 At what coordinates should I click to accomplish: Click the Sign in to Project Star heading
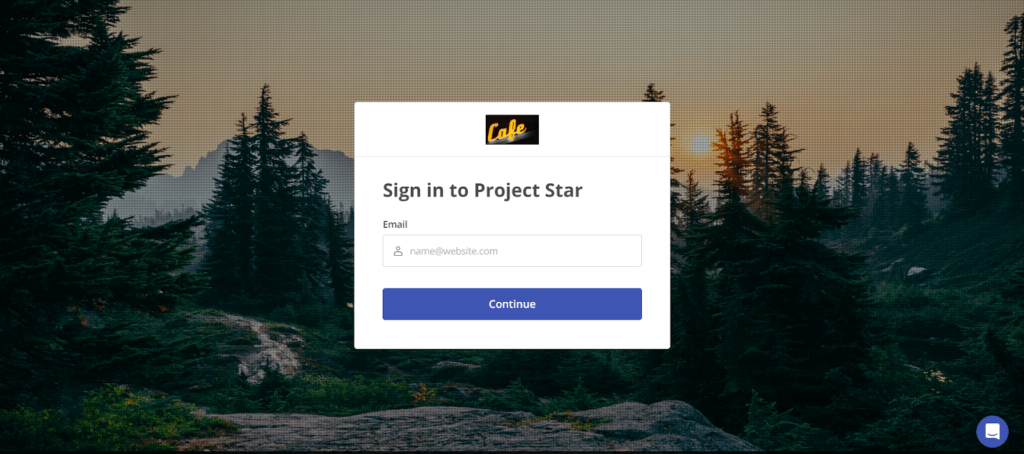point(483,190)
